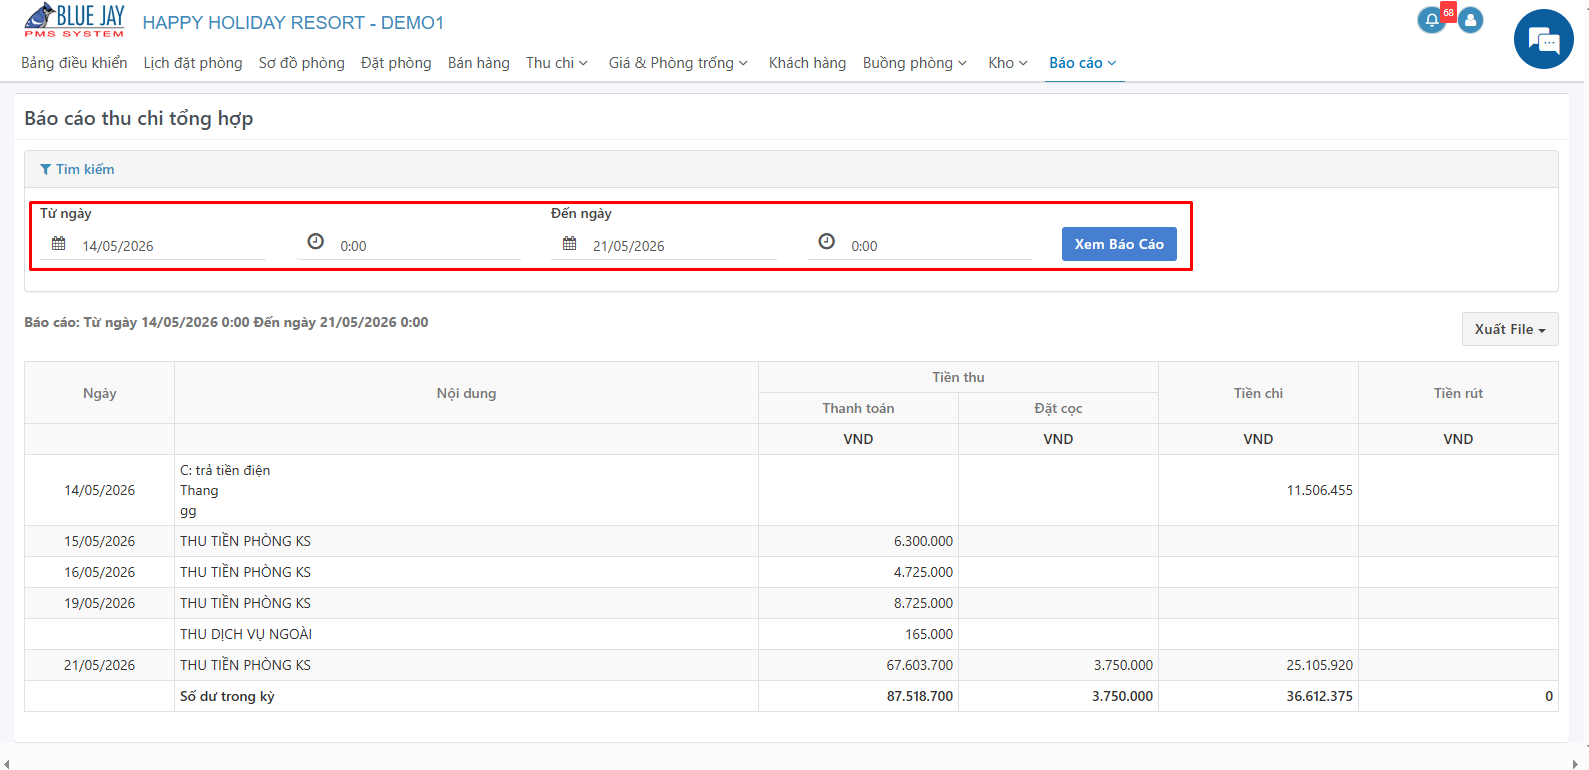This screenshot has height=770, width=1589.
Task: Open the notification bell with 68 badge
Action: point(1432,20)
